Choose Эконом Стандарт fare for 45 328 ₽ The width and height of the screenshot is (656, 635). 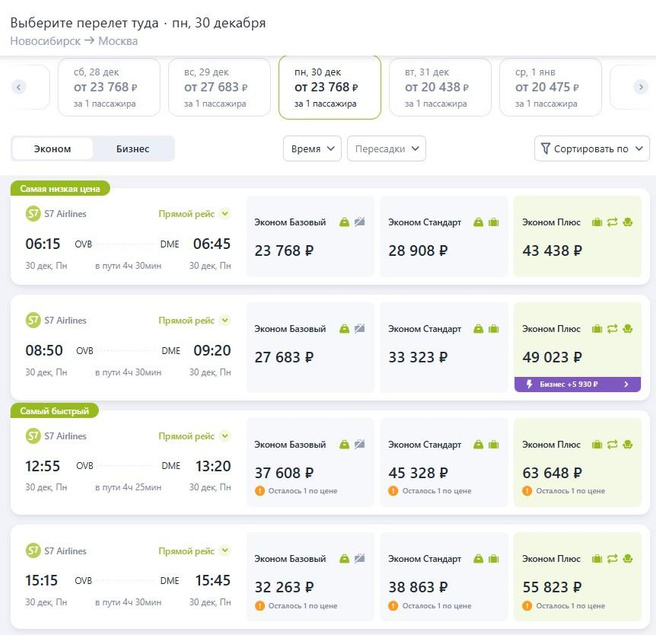click(x=444, y=465)
